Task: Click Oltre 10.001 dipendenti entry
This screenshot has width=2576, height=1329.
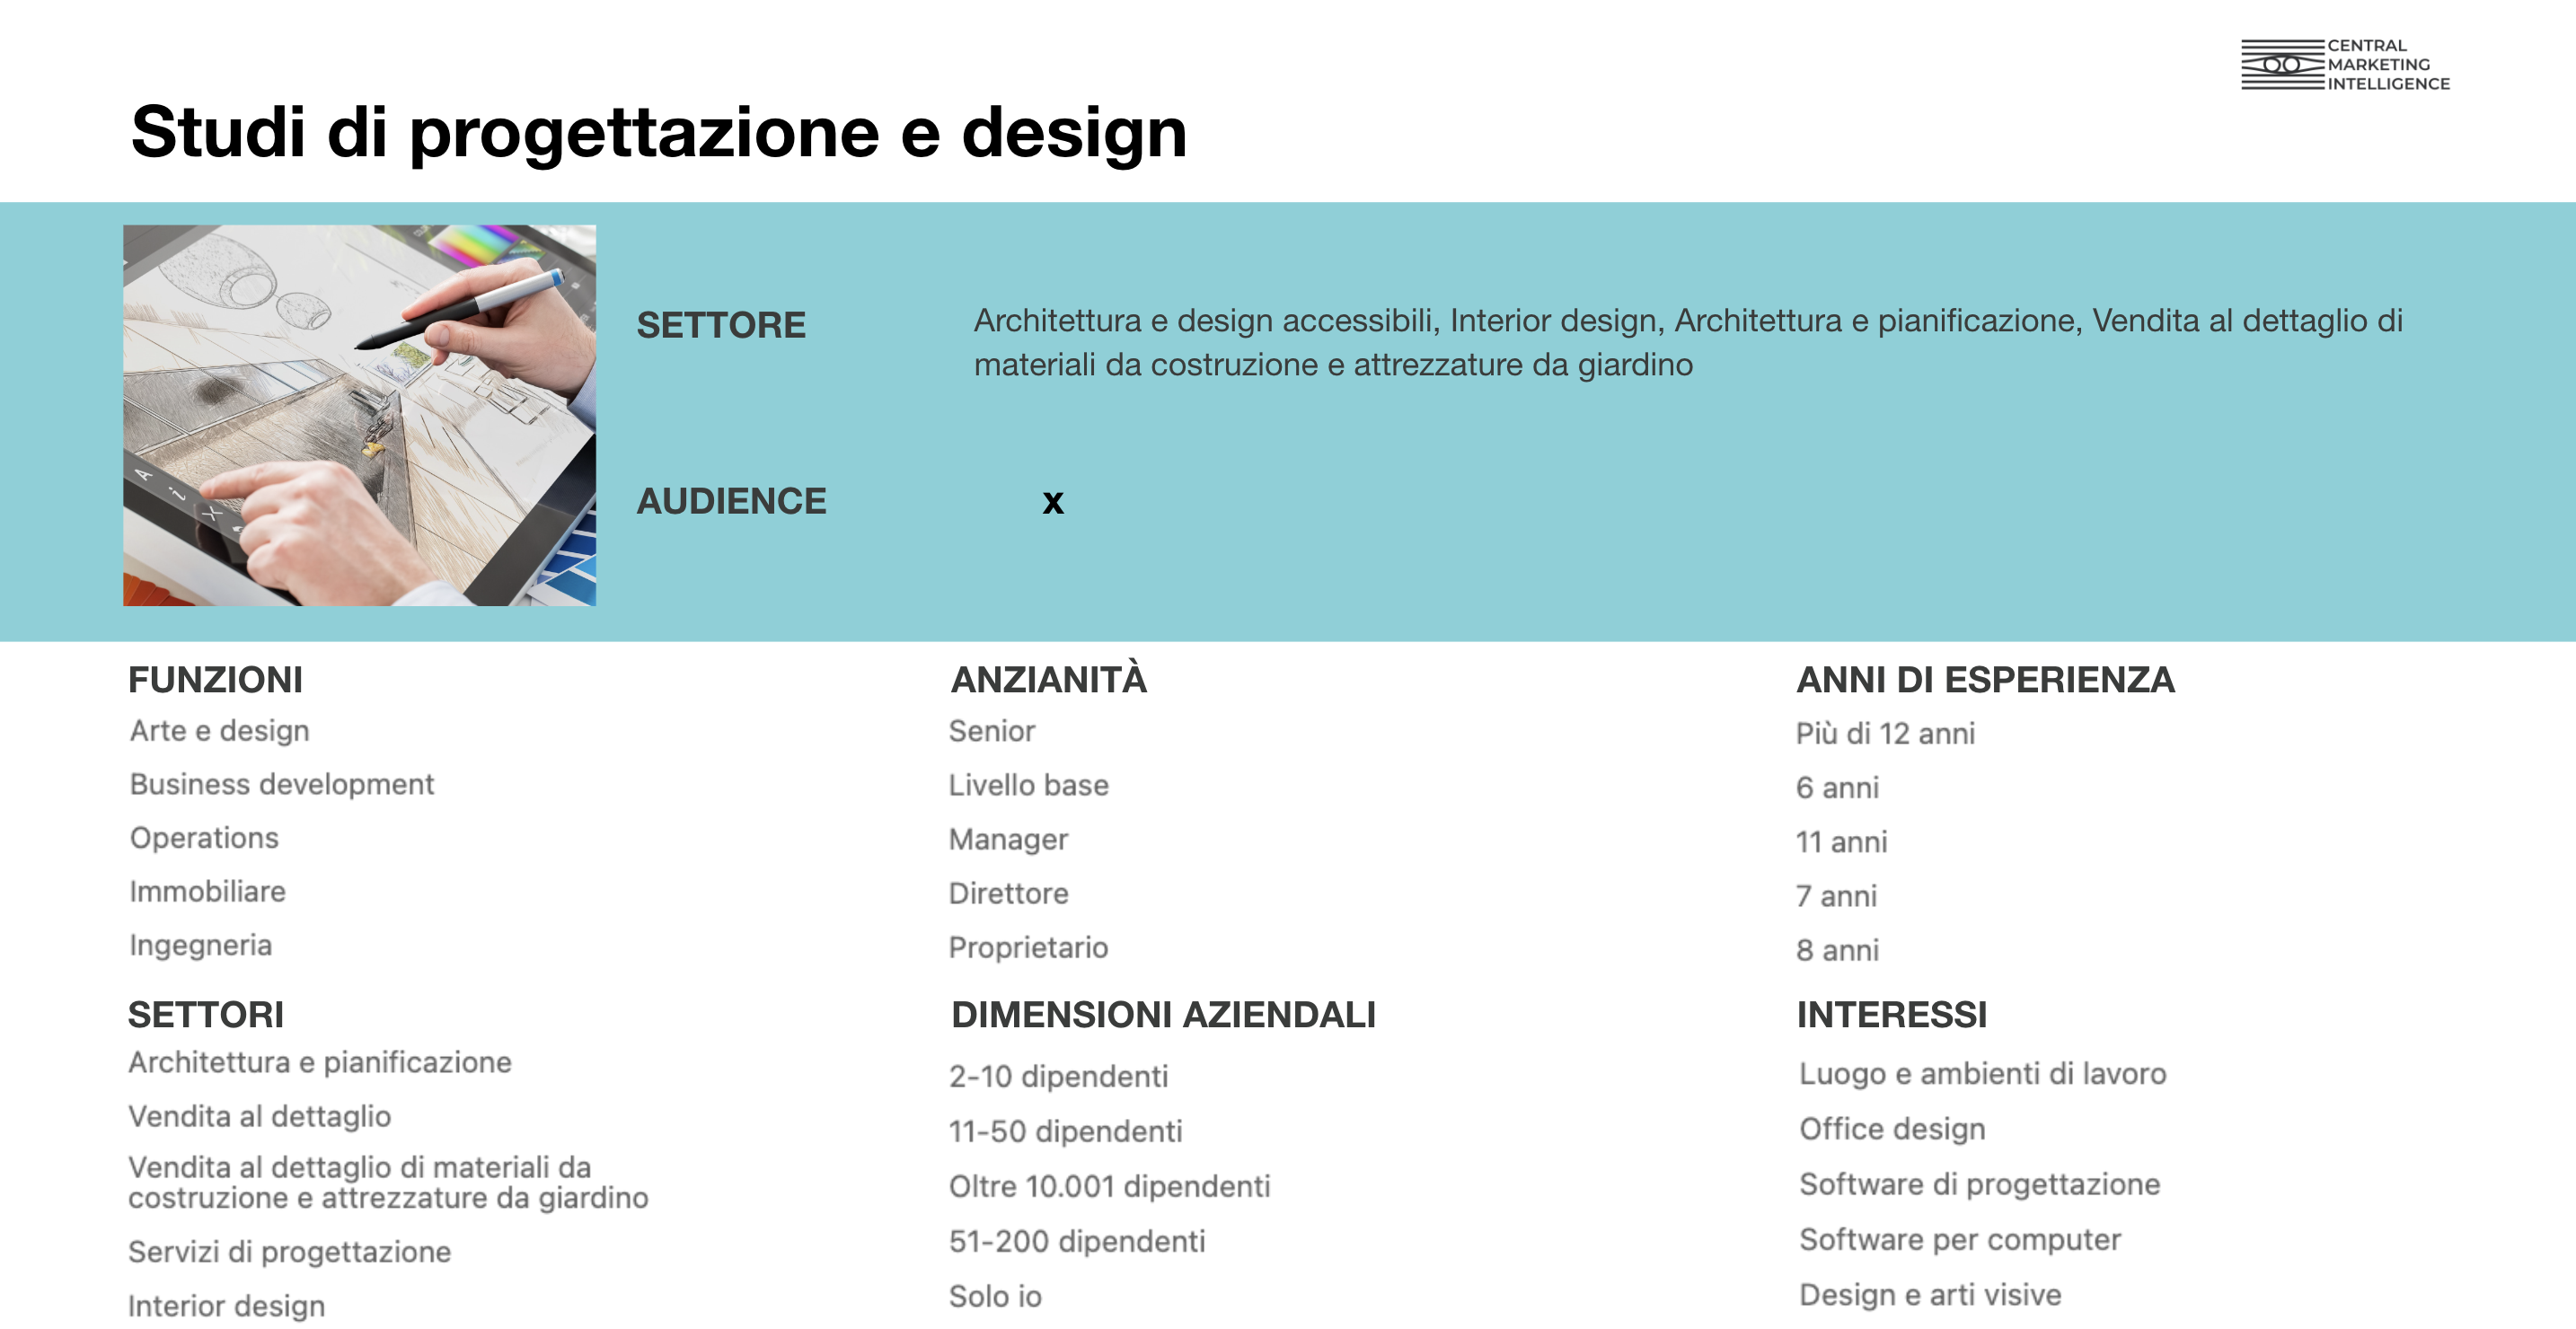Action: (1108, 1186)
